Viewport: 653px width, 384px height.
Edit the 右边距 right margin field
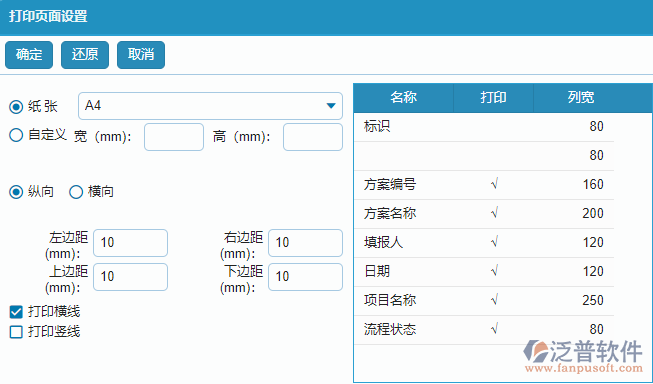coord(305,243)
